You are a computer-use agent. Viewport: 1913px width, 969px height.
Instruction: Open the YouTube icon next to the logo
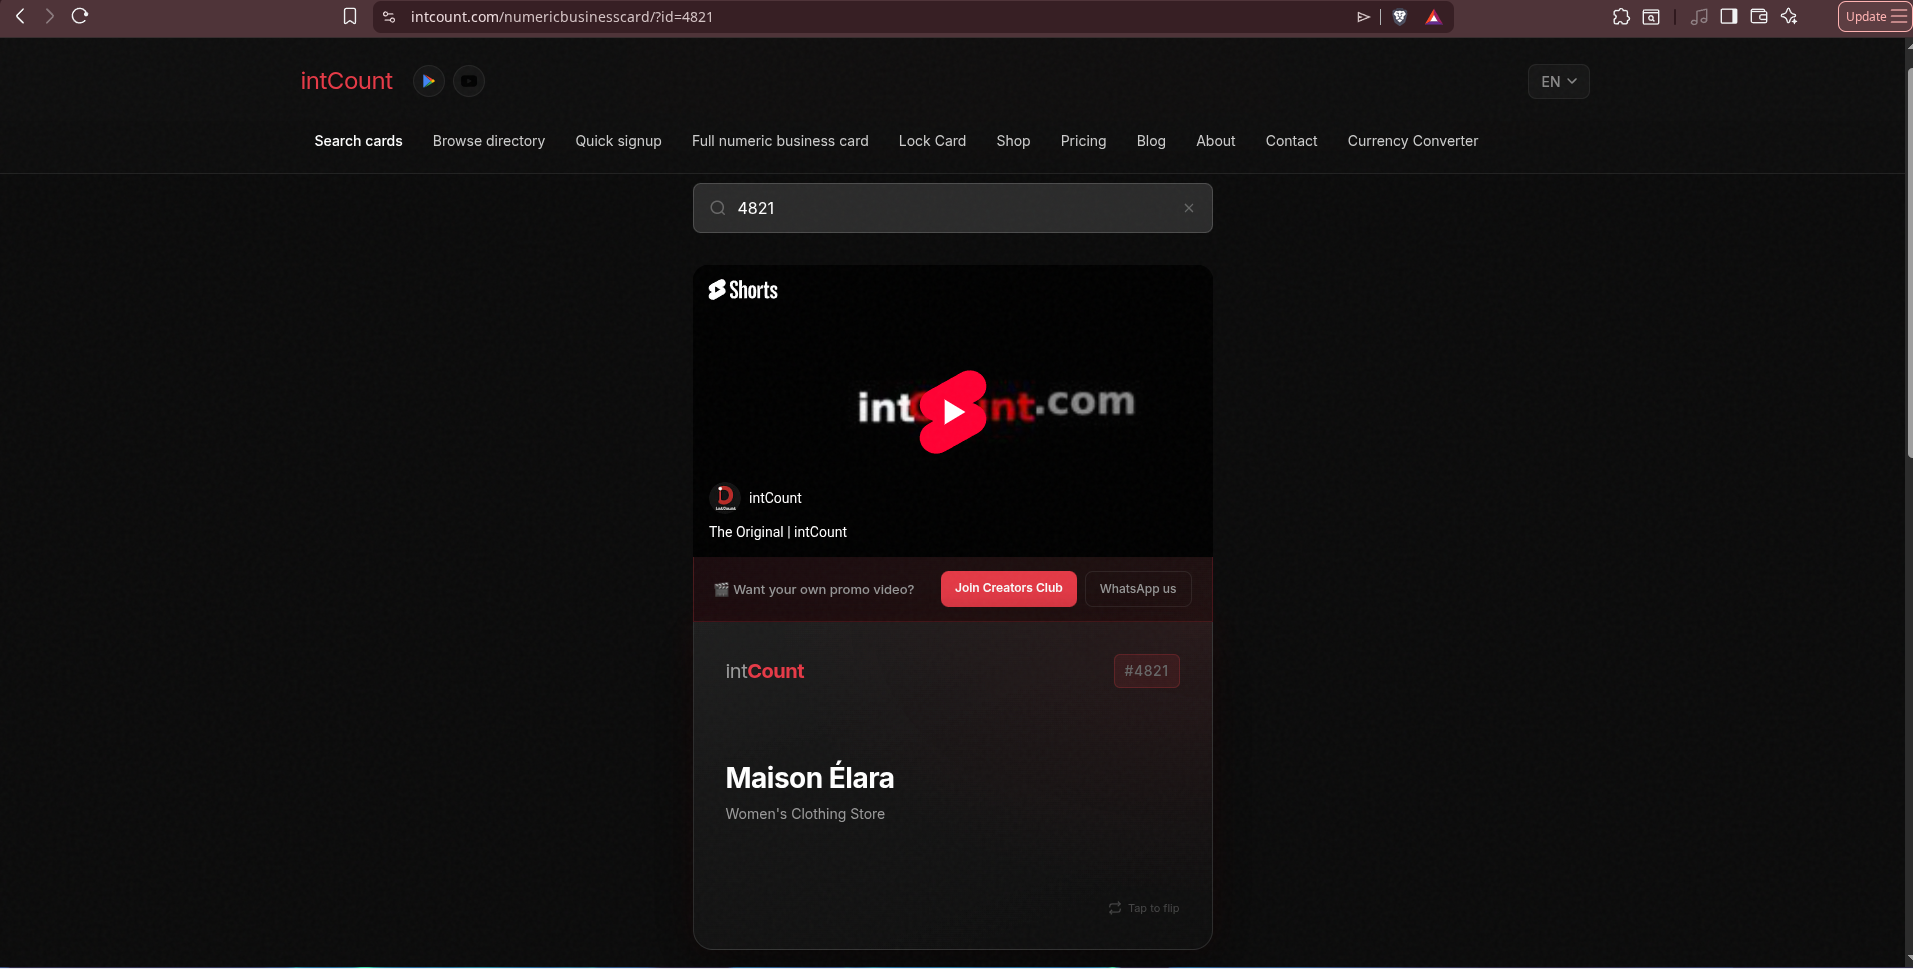point(469,81)
